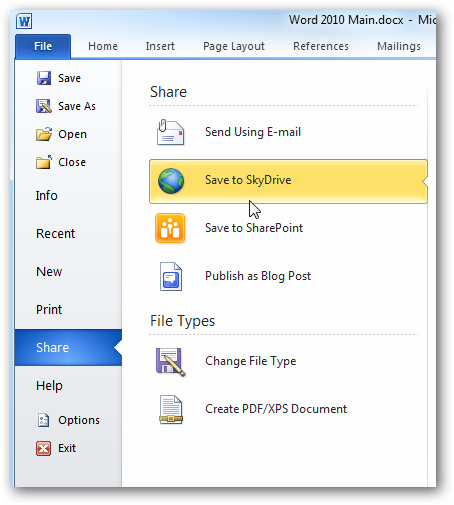Screen dimensions: 454x505
Task: Click the globe icon for SkyDrive
Action: pyautogui.click(x=171, y=181)
